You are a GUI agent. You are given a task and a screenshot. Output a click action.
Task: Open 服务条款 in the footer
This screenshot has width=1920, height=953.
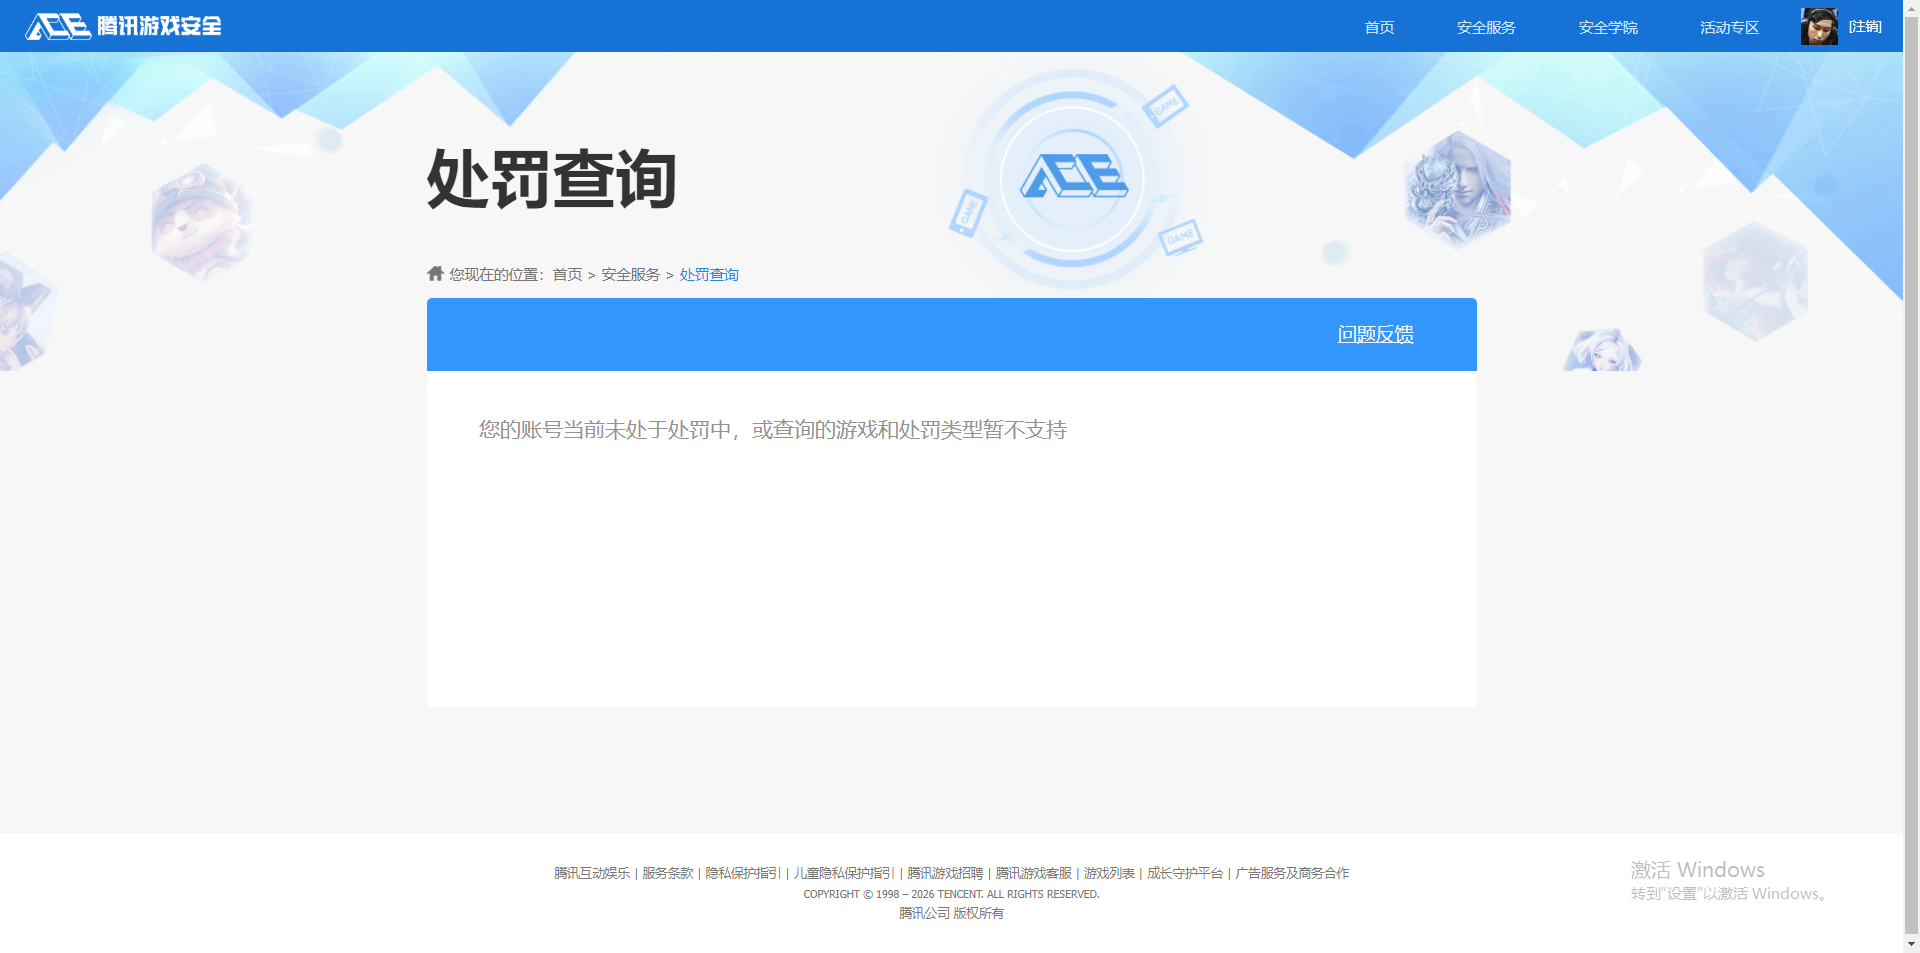(x=666, y=872)
